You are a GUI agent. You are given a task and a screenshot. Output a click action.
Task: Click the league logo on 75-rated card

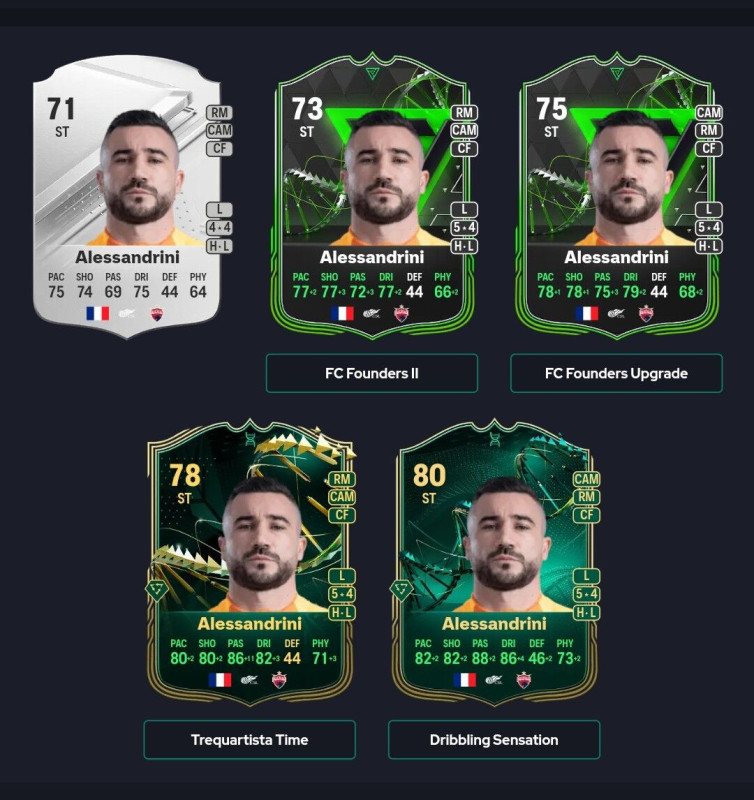616,313
